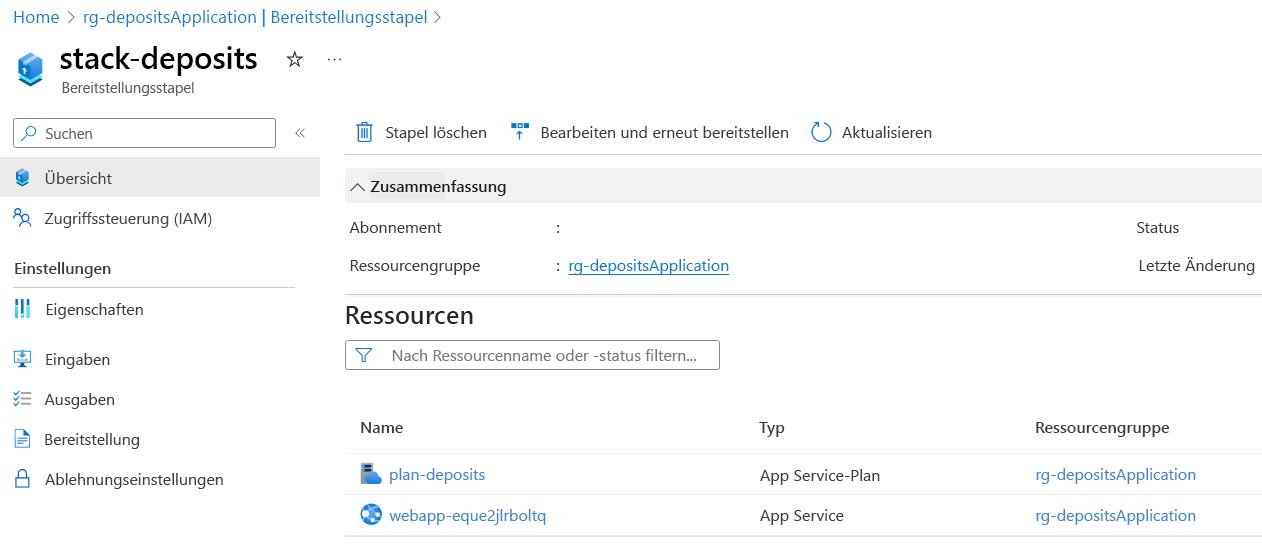Open rg-depositsApplication | Bereitstellungsstapel breadcrumb
This screenshot has height=550, width=1262.
[x=255, y=17]
